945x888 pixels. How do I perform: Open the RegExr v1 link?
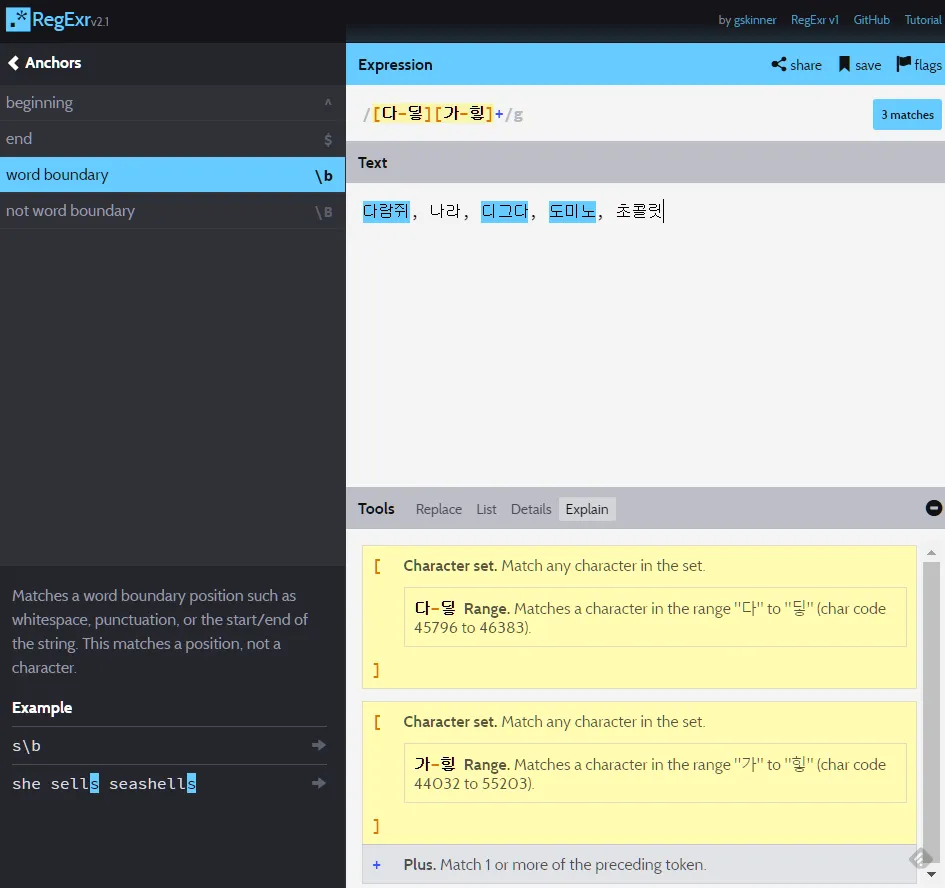coord(815,20)
